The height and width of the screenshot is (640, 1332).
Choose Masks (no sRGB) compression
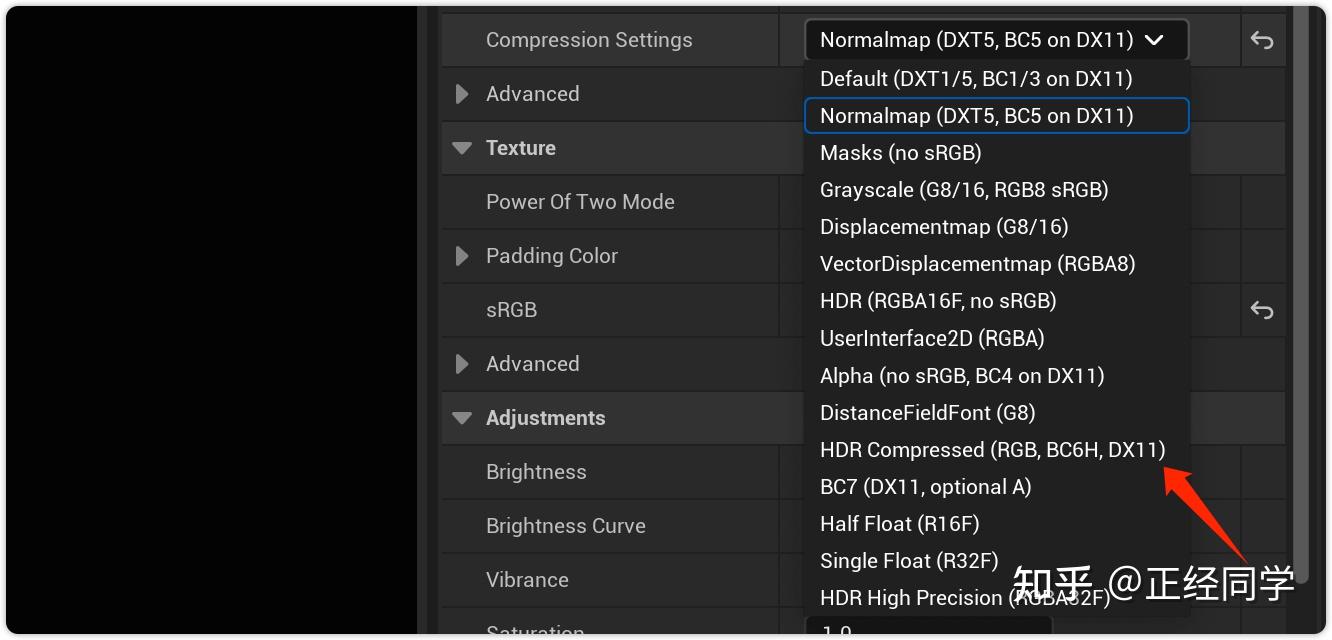coord(900,153)
